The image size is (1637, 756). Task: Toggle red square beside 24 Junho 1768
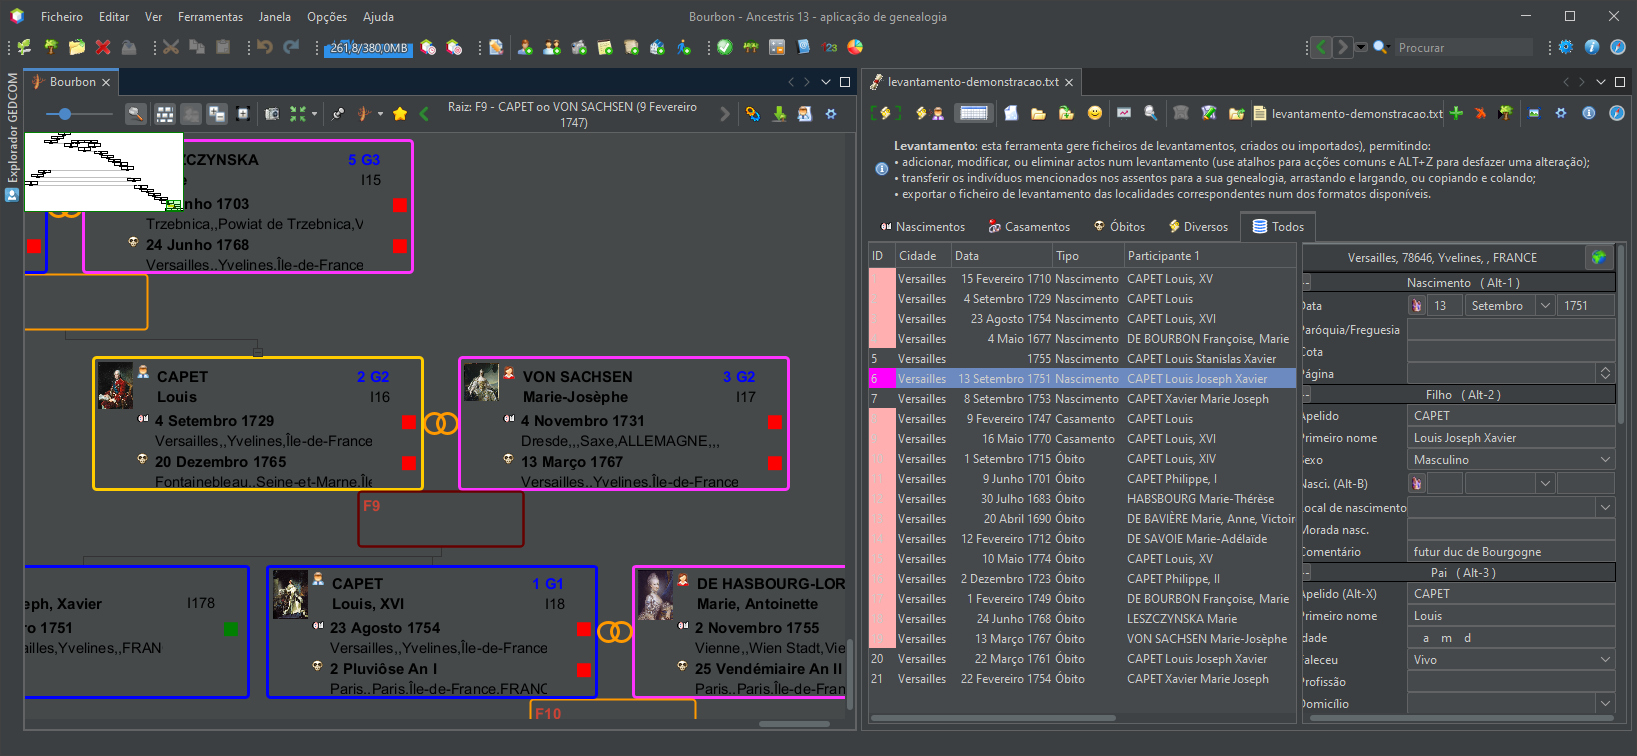point(400,246)
